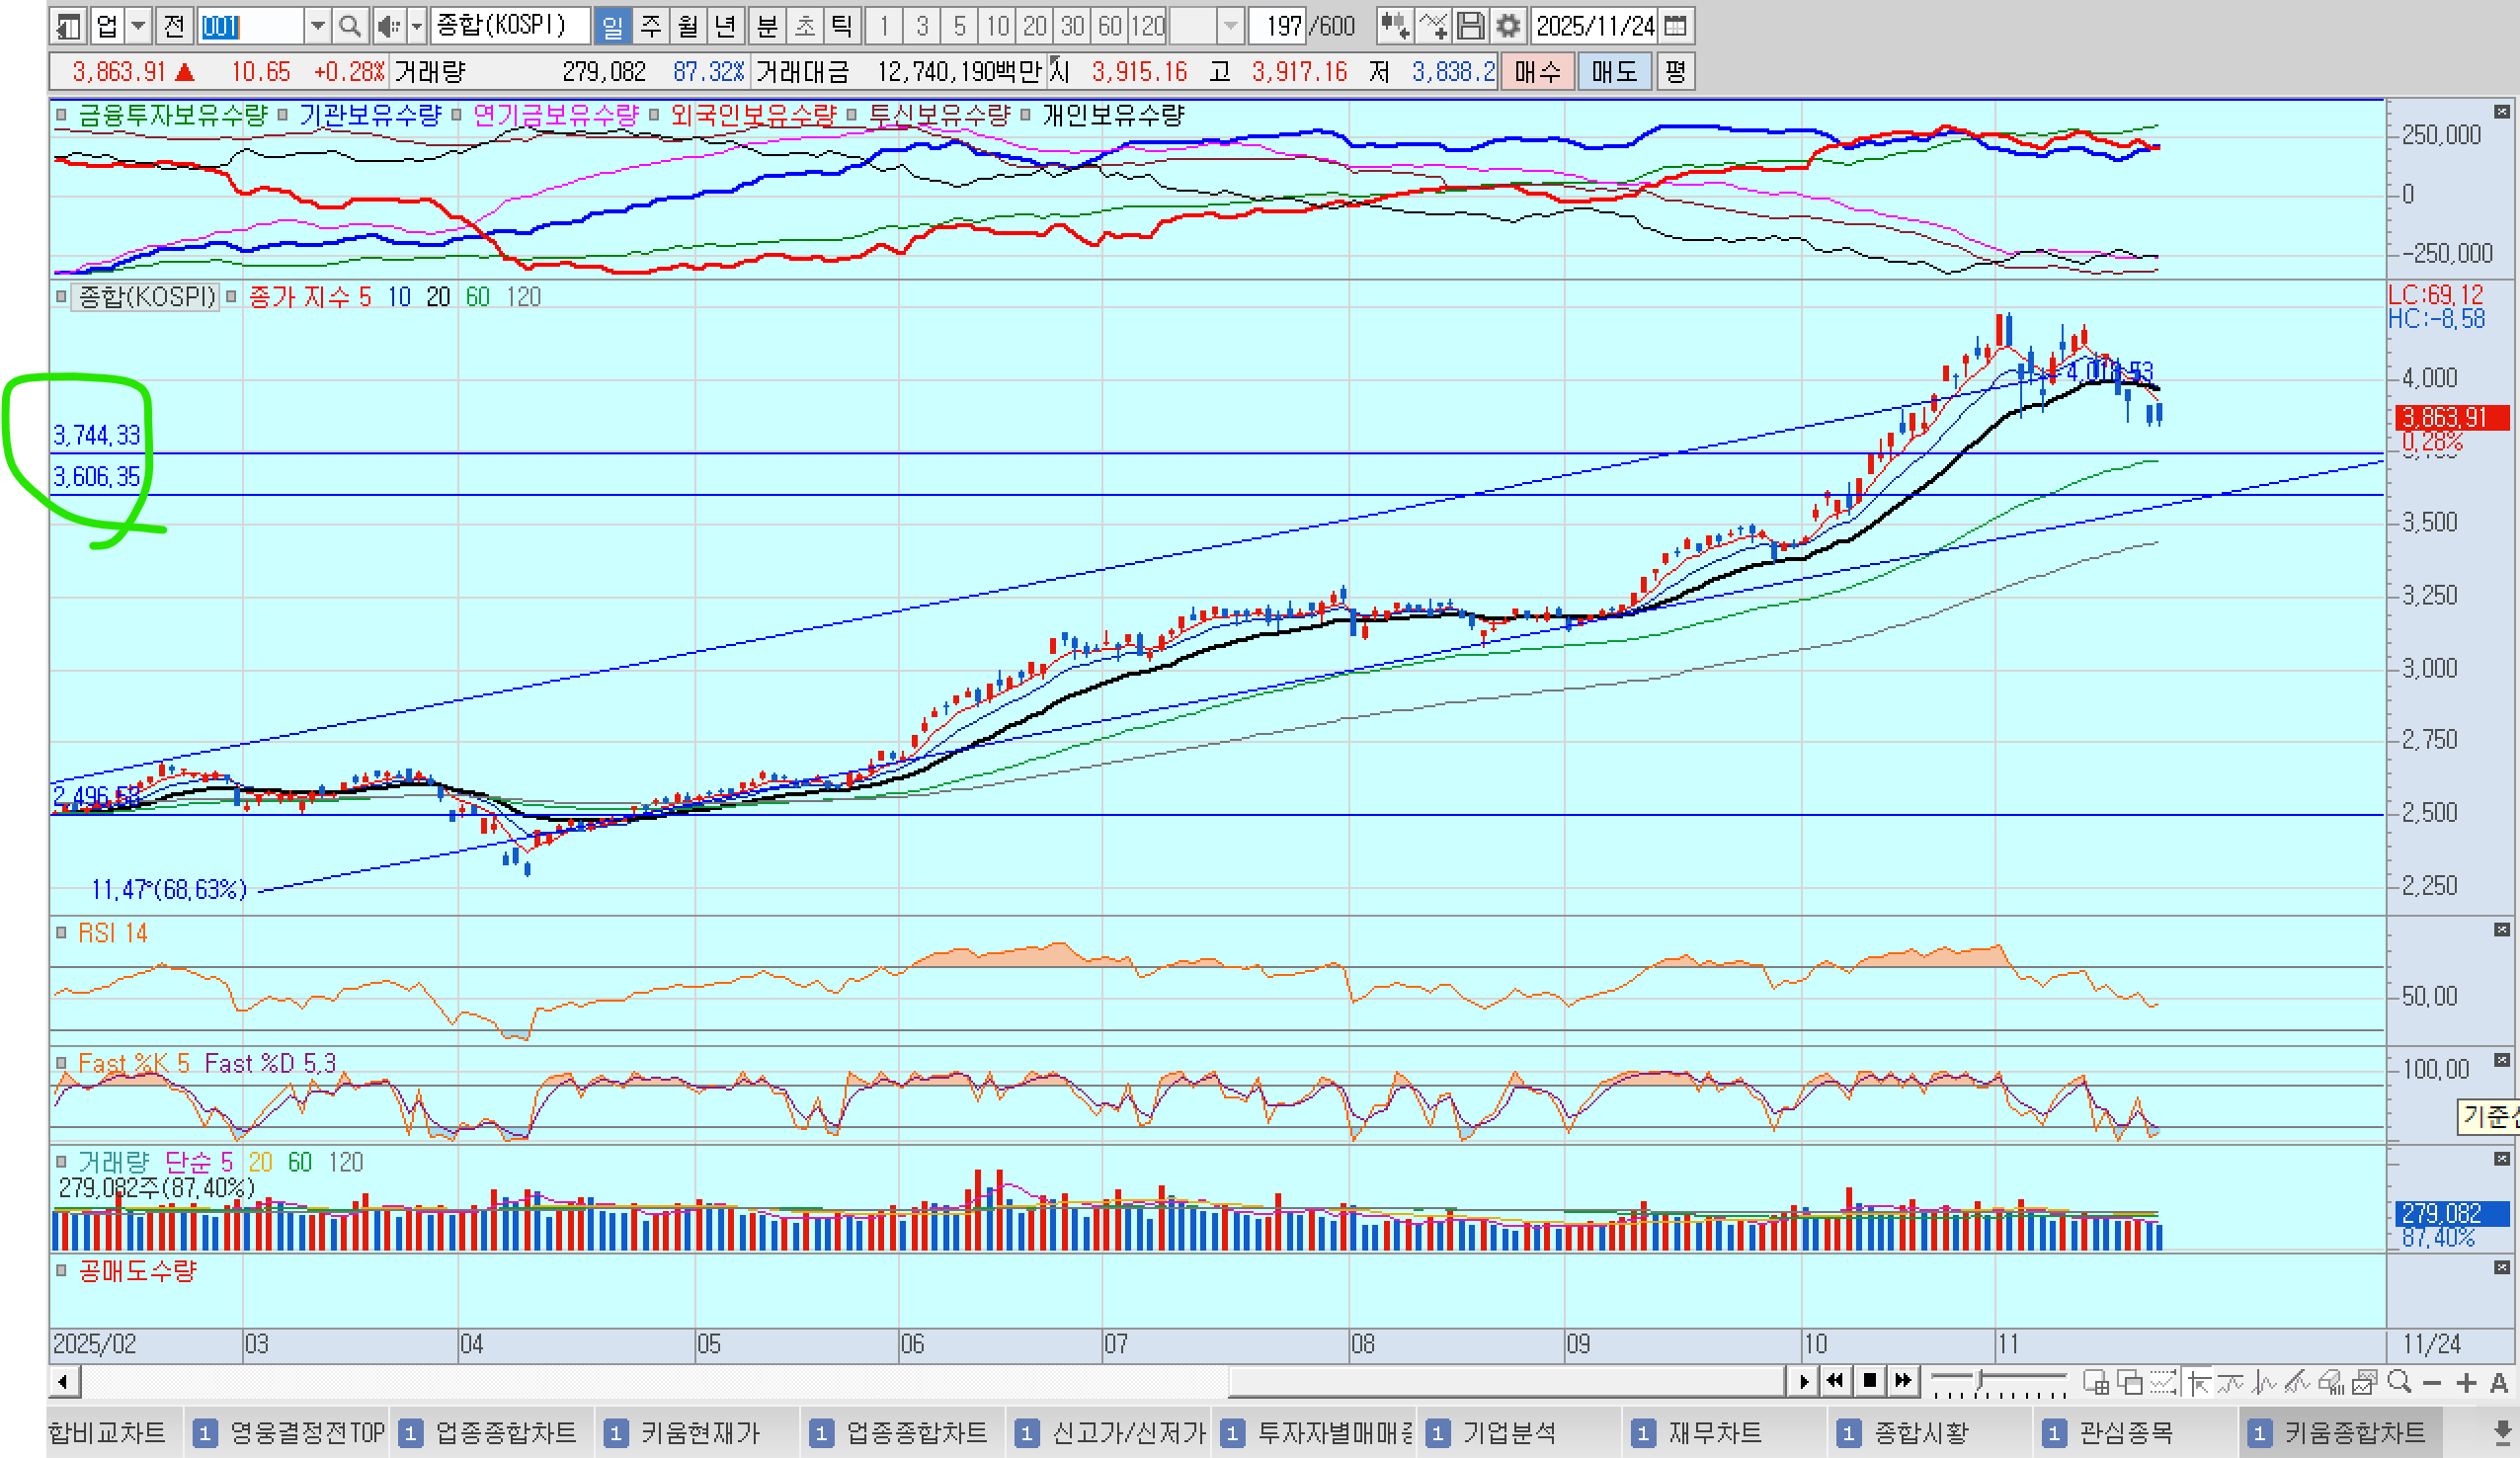Viewport: 2520px width, 1458px height.
Task: Toggle the 외국인보유수량 indicator checkbox
Action: [654, 115]
